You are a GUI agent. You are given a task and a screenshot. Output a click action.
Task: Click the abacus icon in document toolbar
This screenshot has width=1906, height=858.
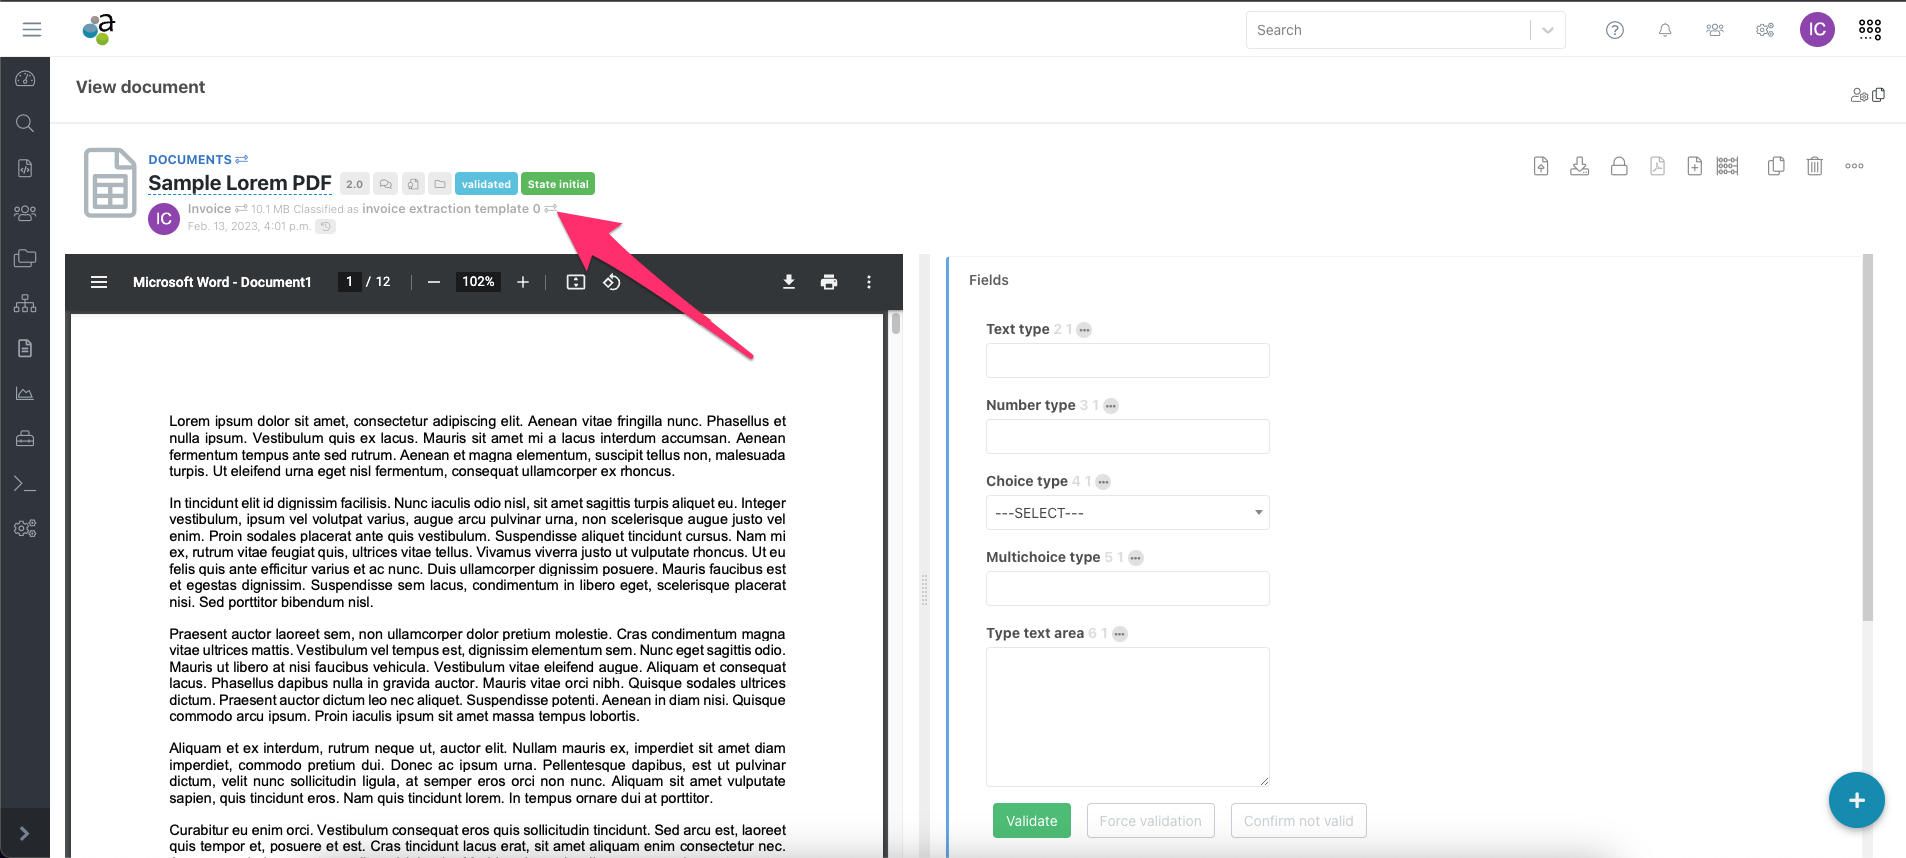click(x=1727, y=166)
